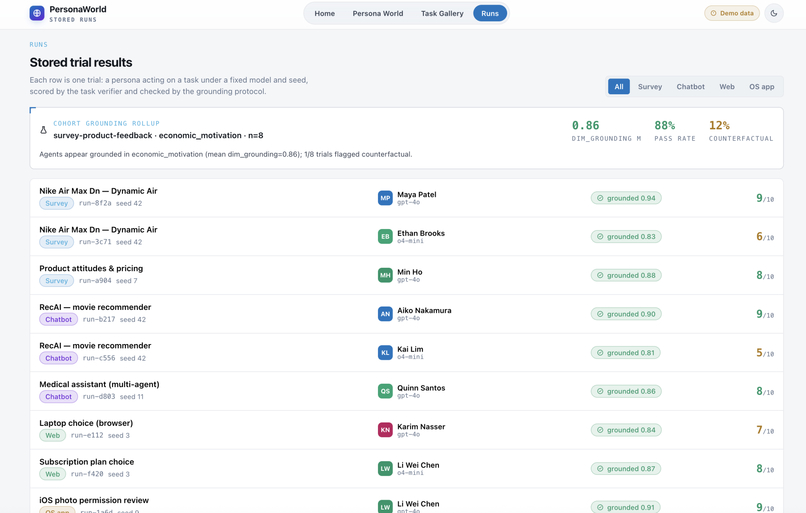Click the run-8f2a run ID
806x513 pixels.
(x=95, y=203)
